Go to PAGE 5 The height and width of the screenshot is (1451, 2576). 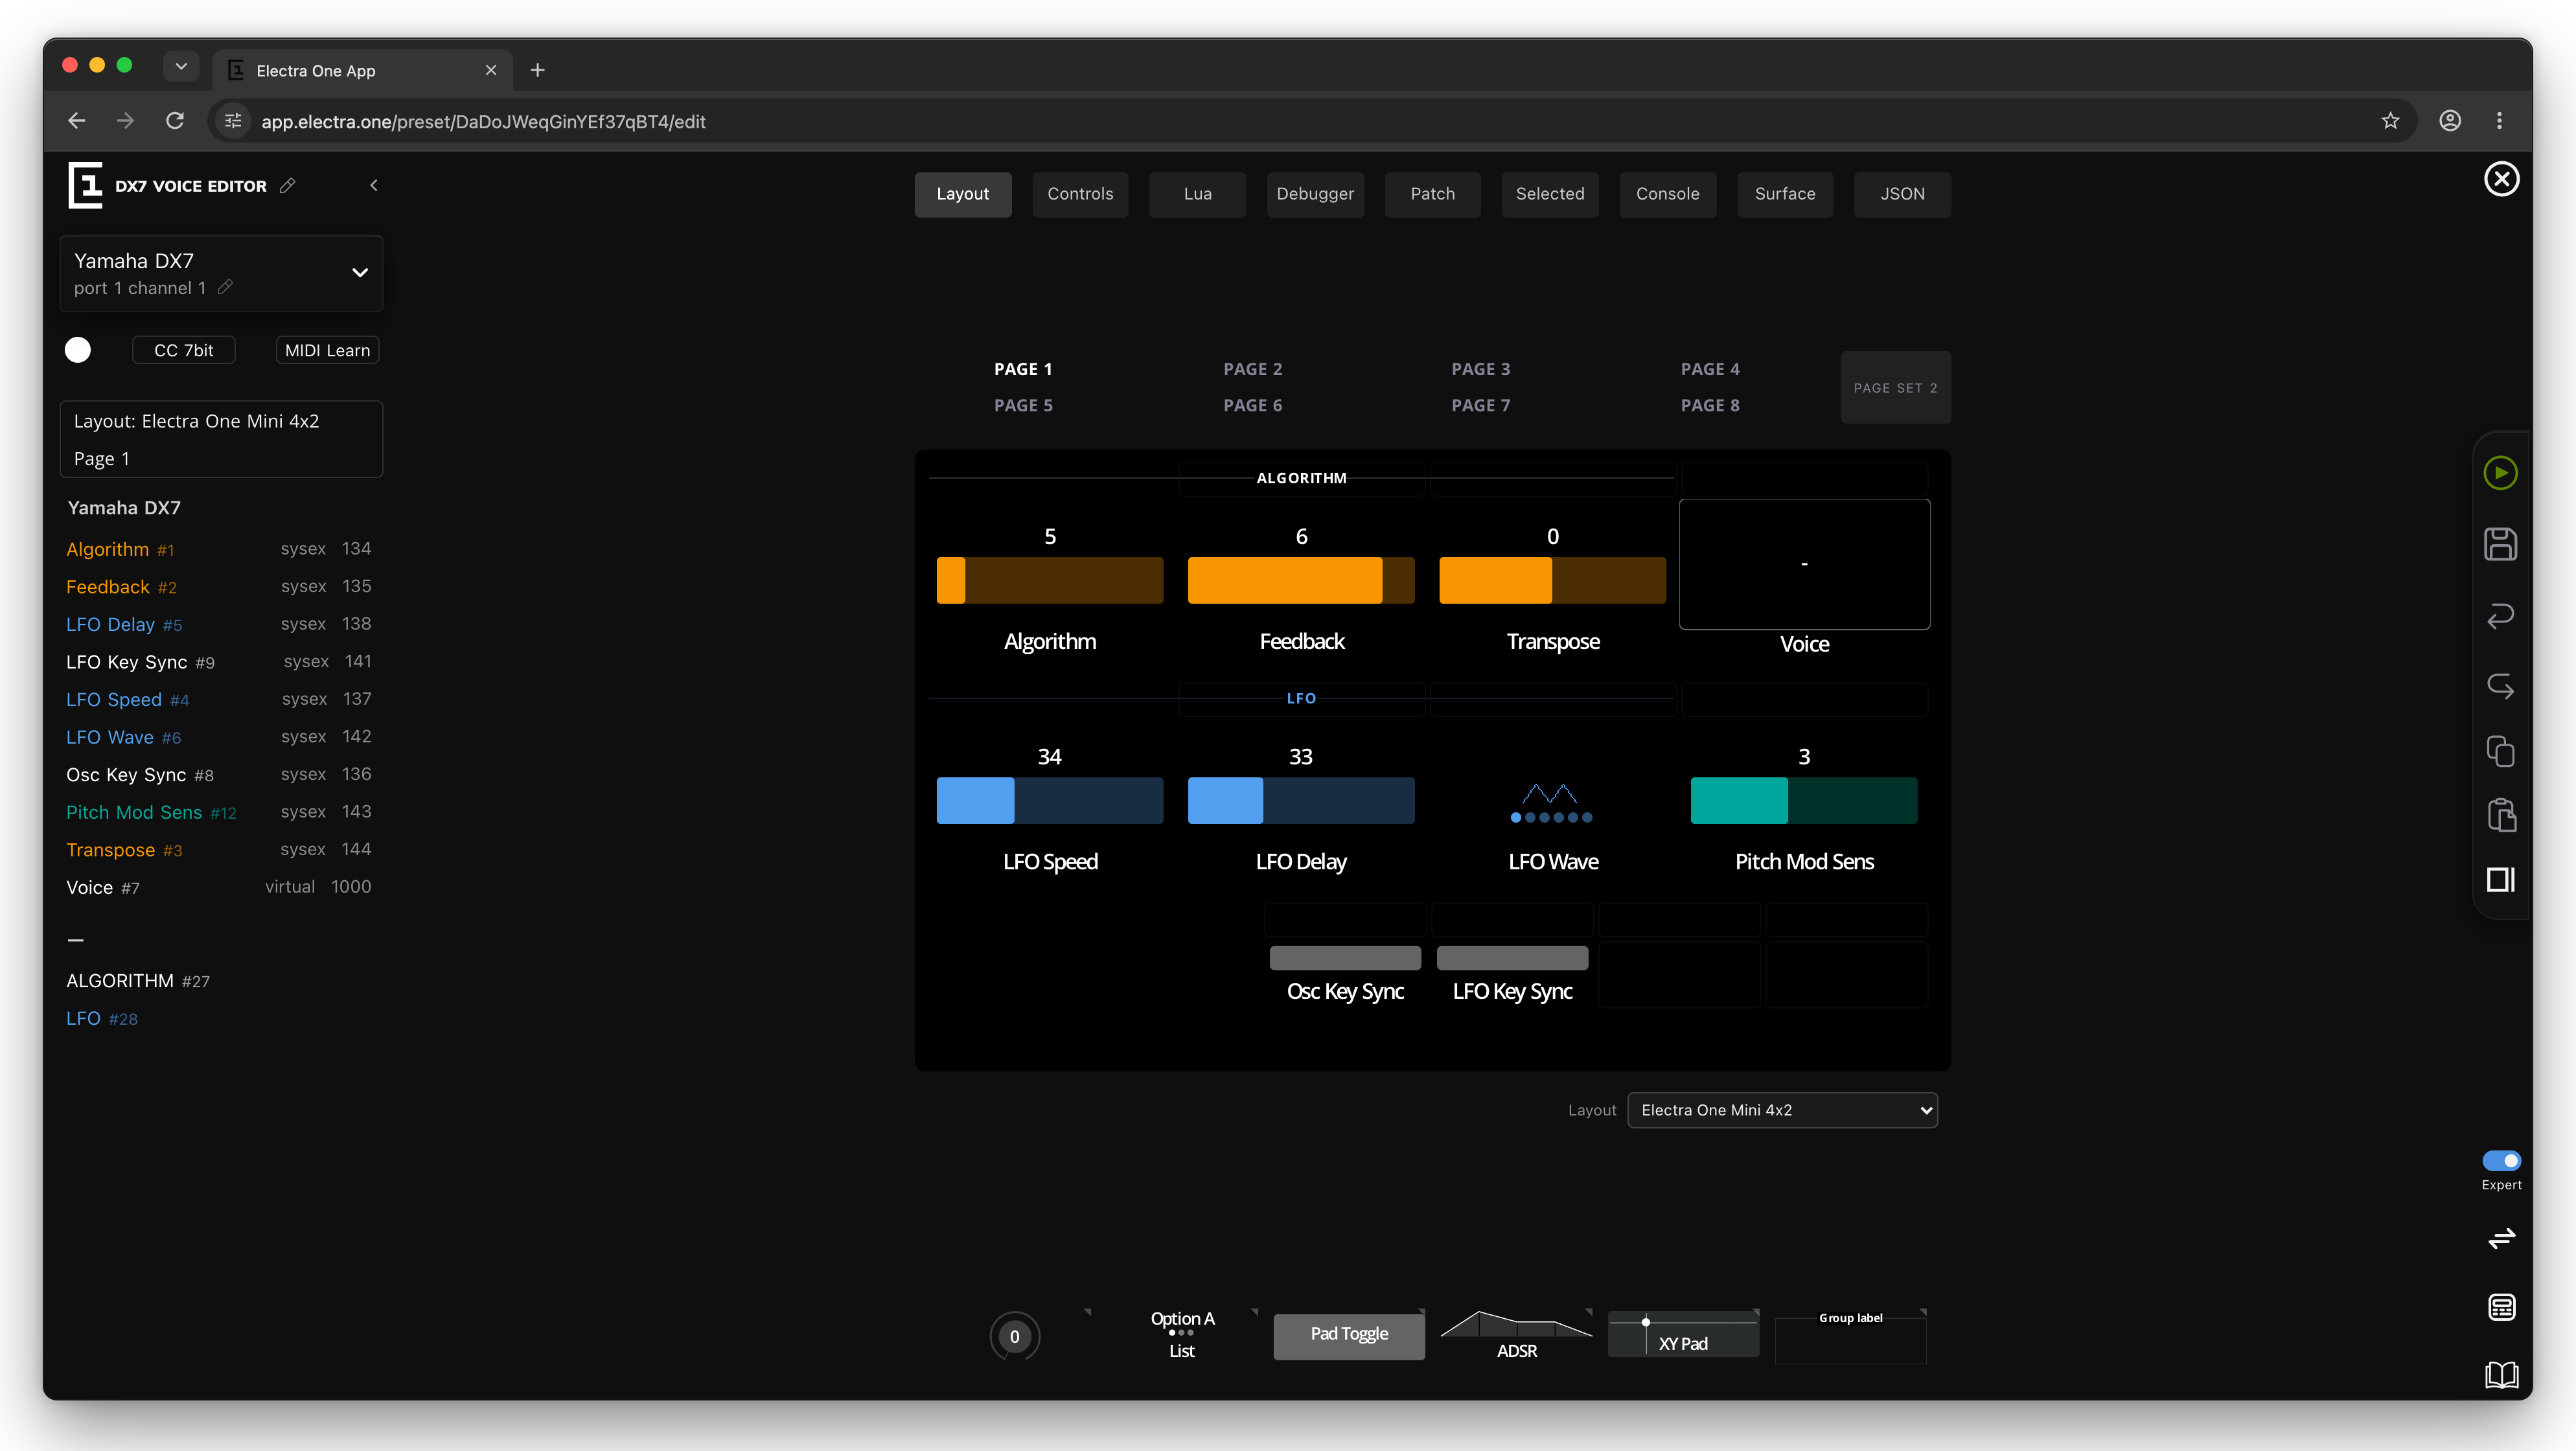point(1023,405)
